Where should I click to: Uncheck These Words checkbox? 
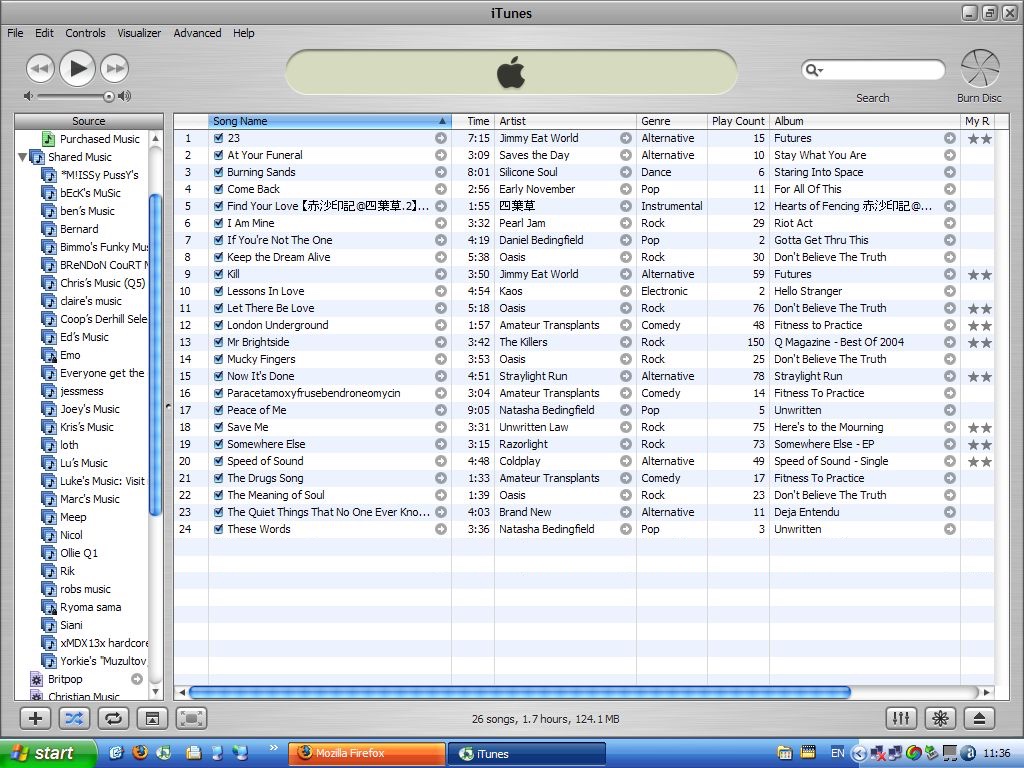tap(219, 529)
